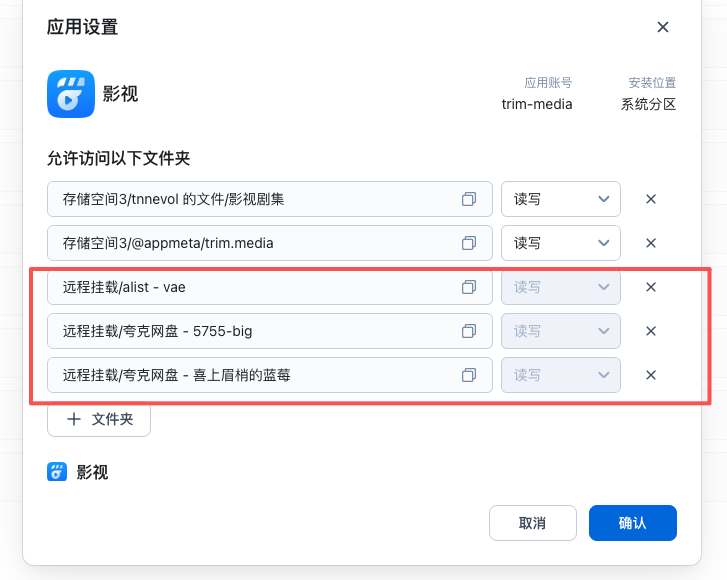This screenshot has height=580, width=727.
Task: Click folder browse icon for 喜上眉梢的蓝莓 path
Action: tap(468, 375)
